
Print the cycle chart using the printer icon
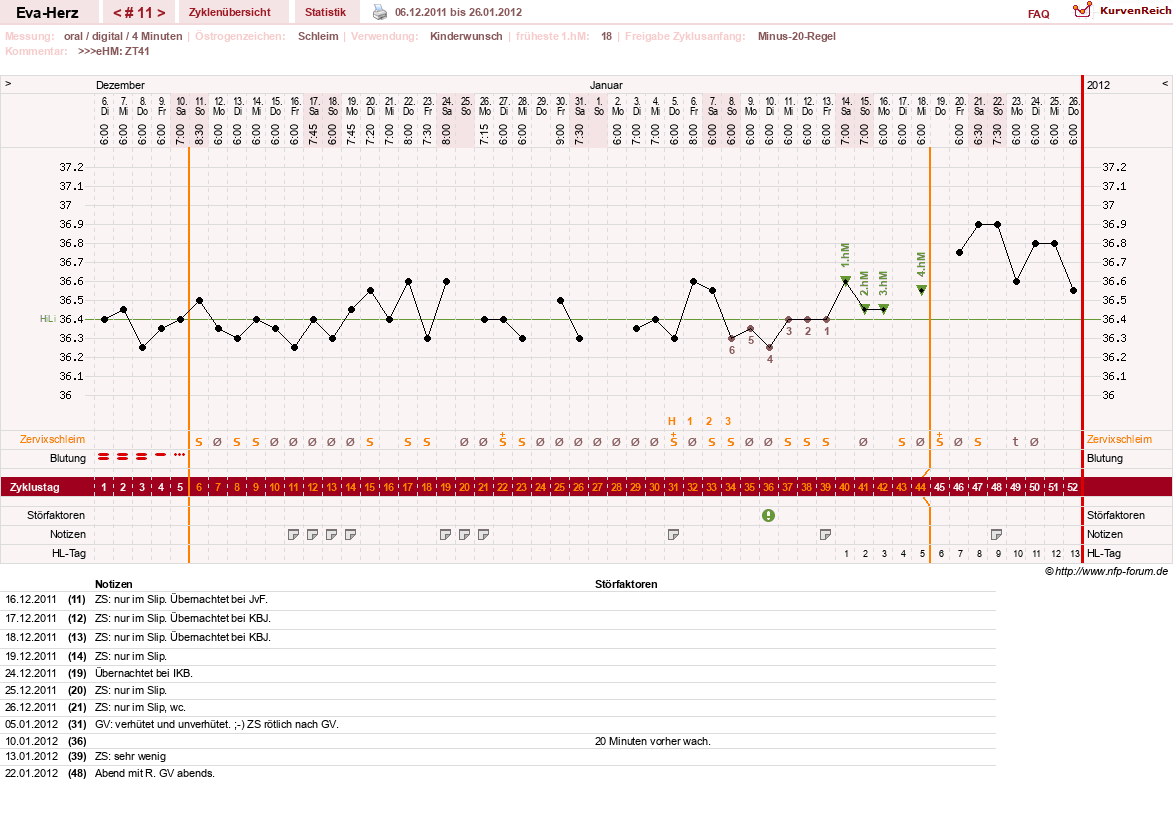pyautogui.click(x=380, y=12)
